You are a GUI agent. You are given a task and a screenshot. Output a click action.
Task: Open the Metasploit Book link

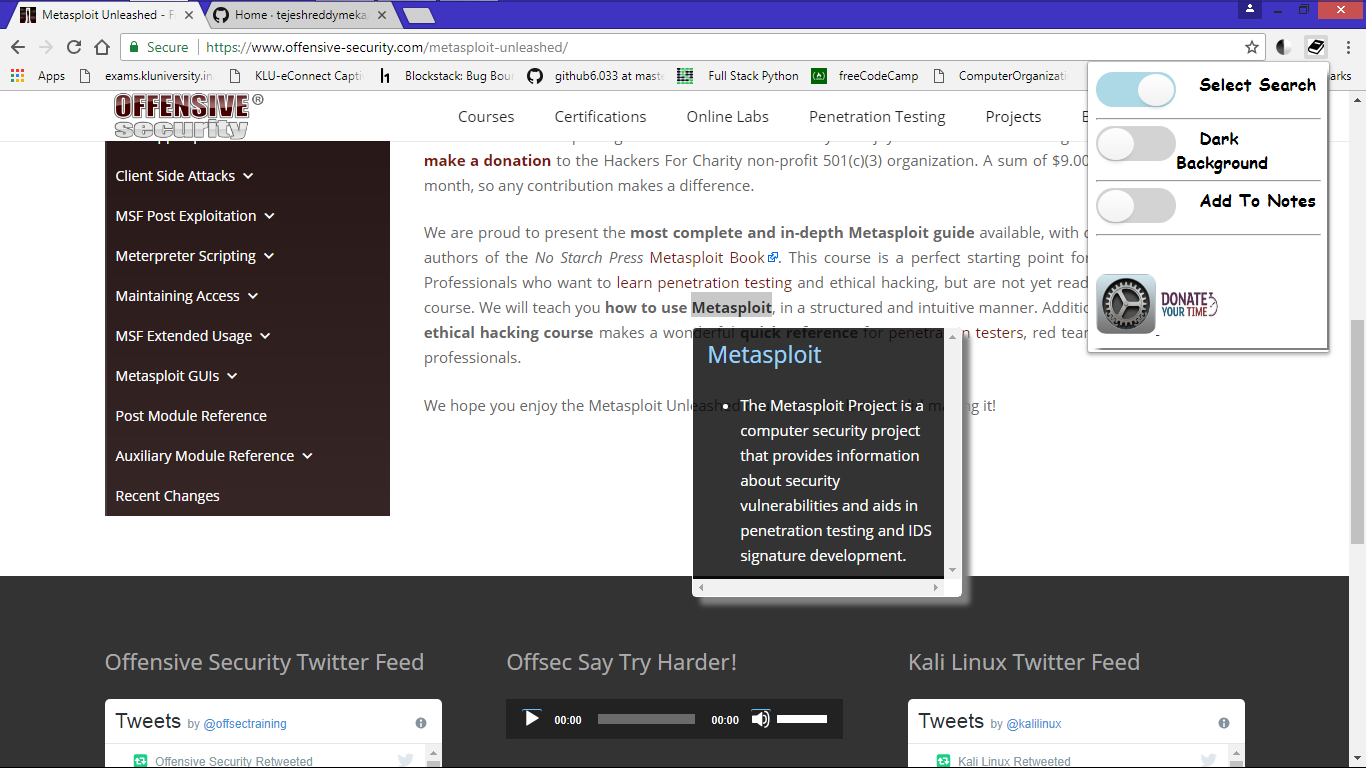pos(707,257)
